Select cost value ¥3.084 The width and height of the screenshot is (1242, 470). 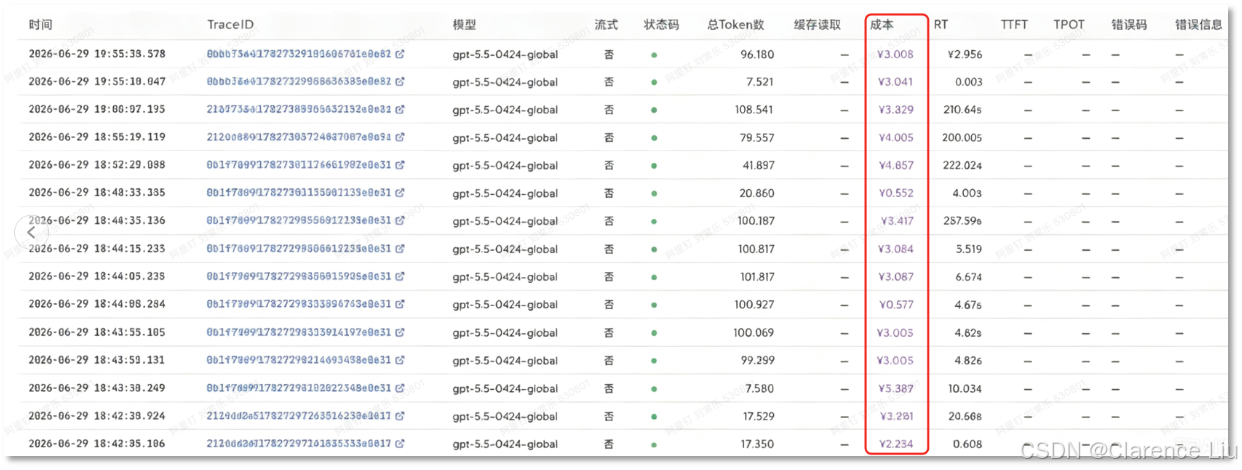[895, 249]
